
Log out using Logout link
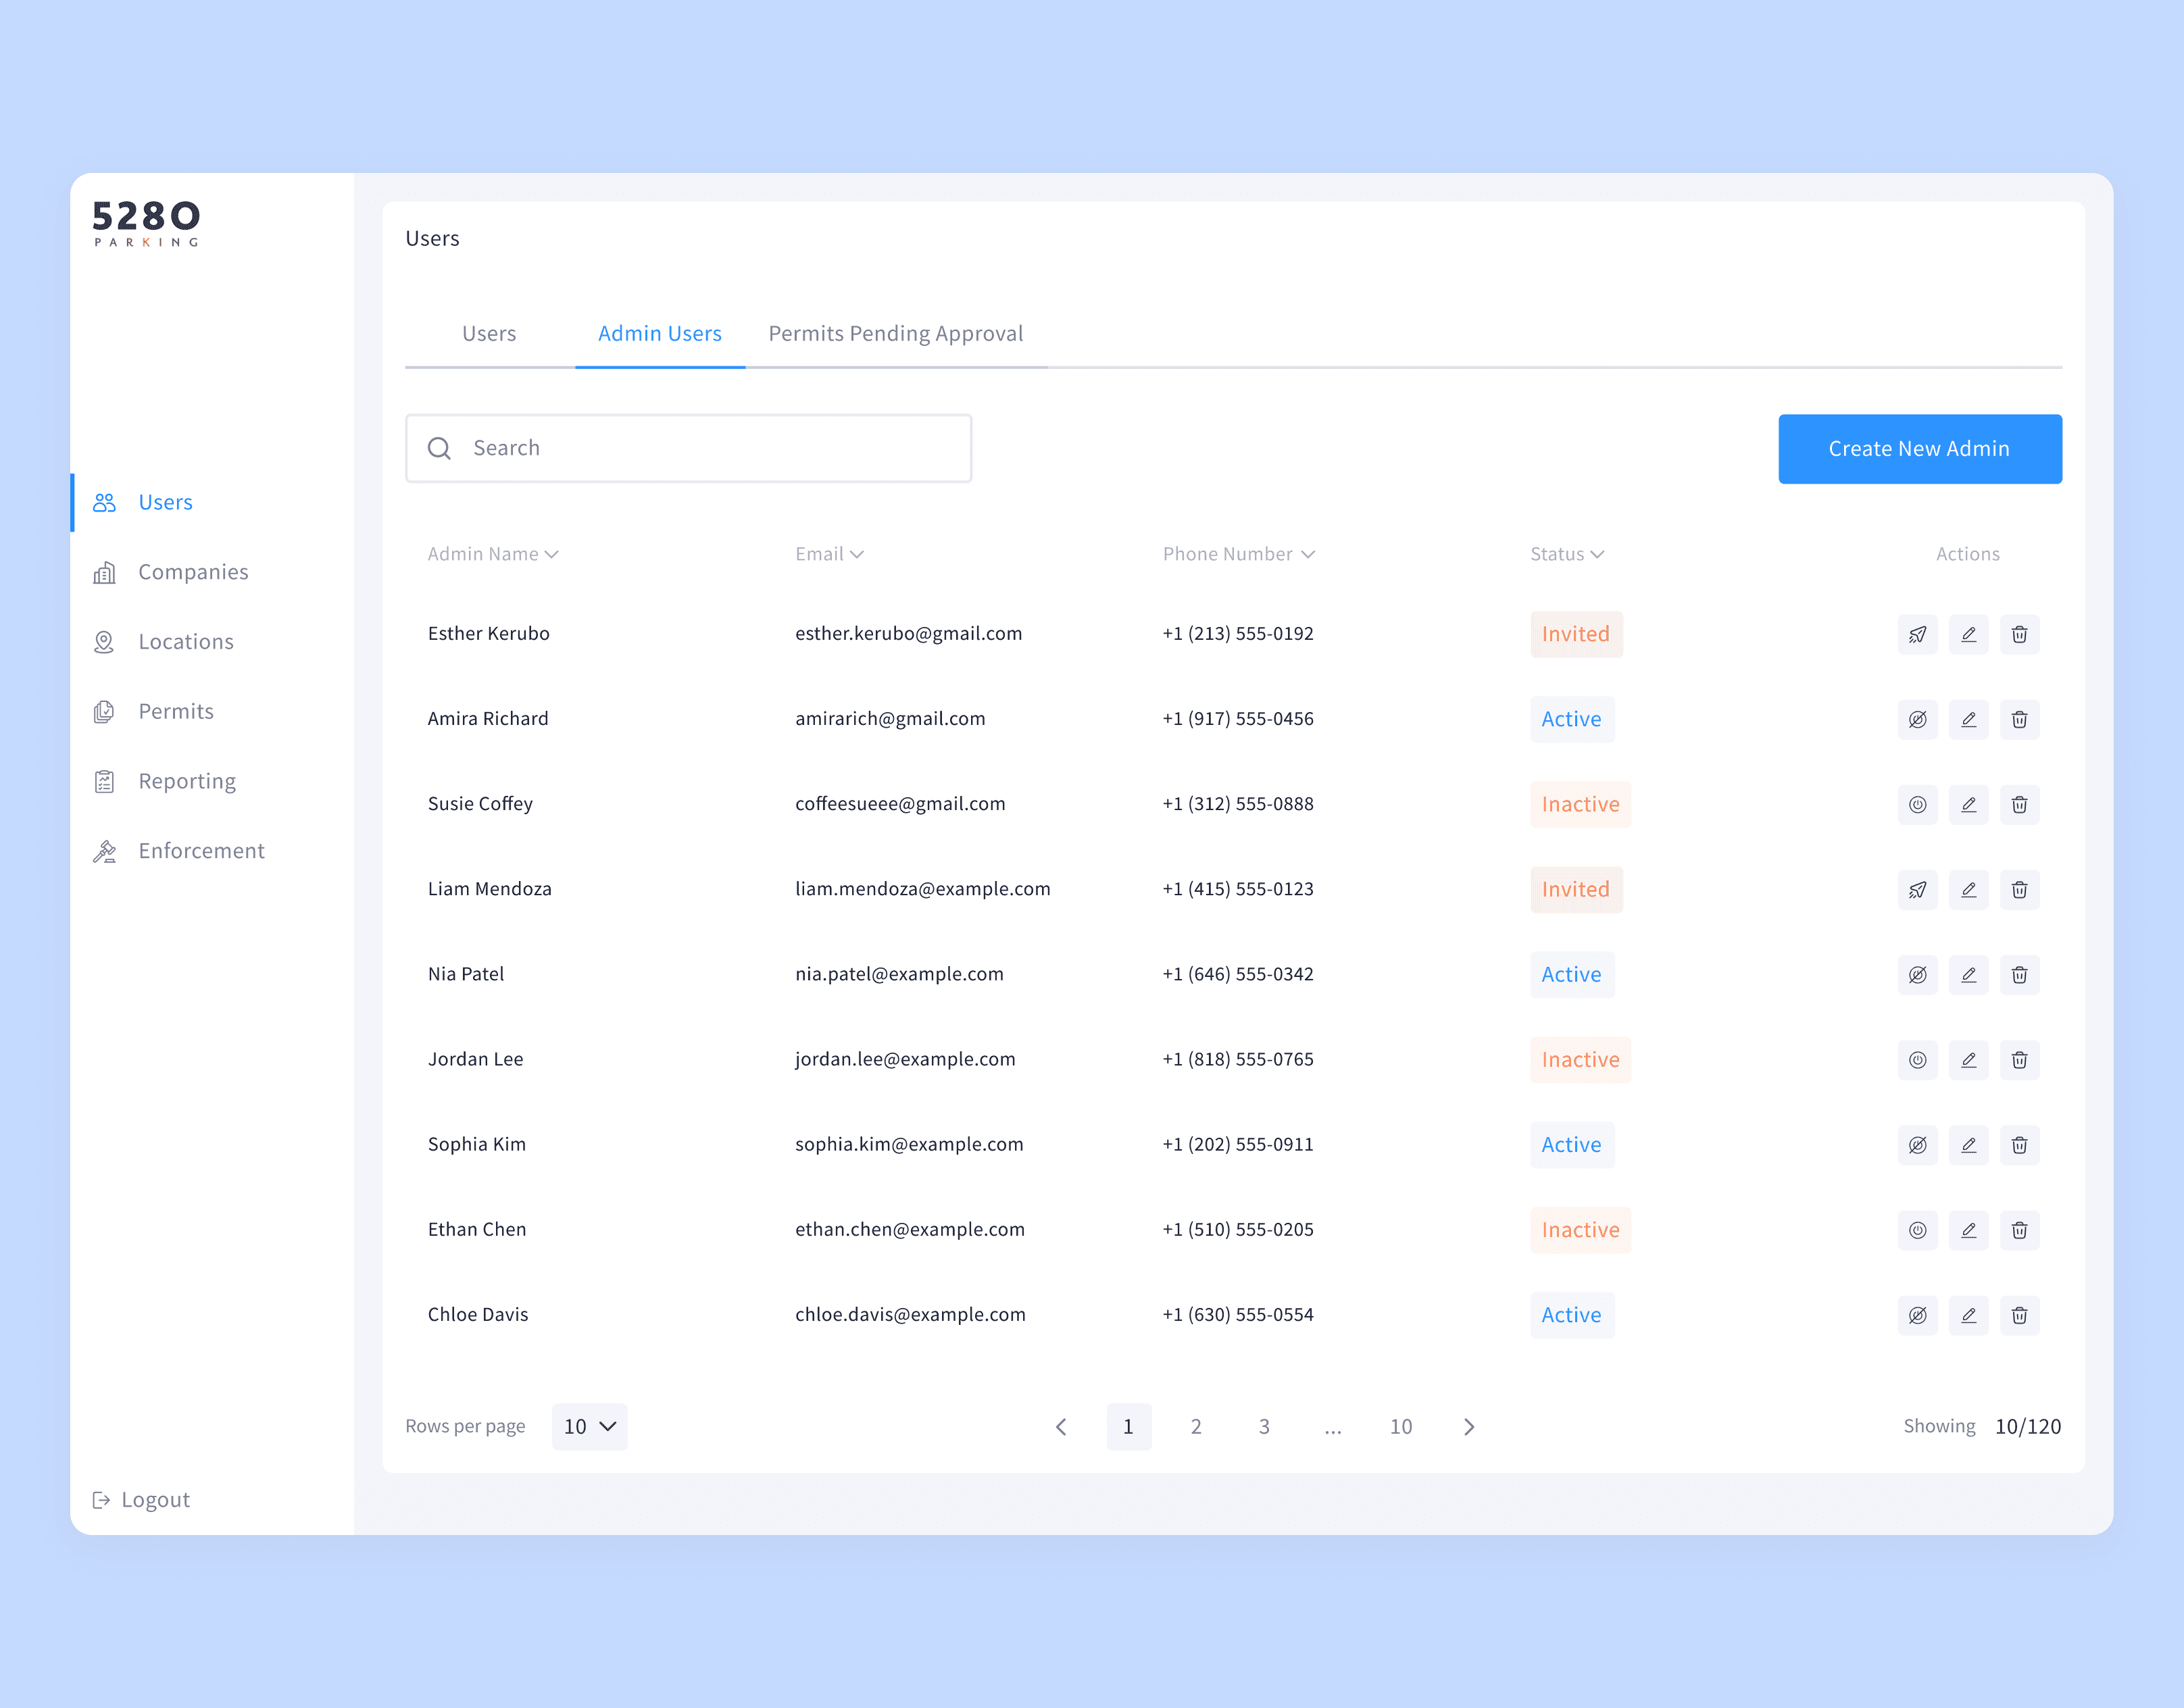(x=141, y=1500)
